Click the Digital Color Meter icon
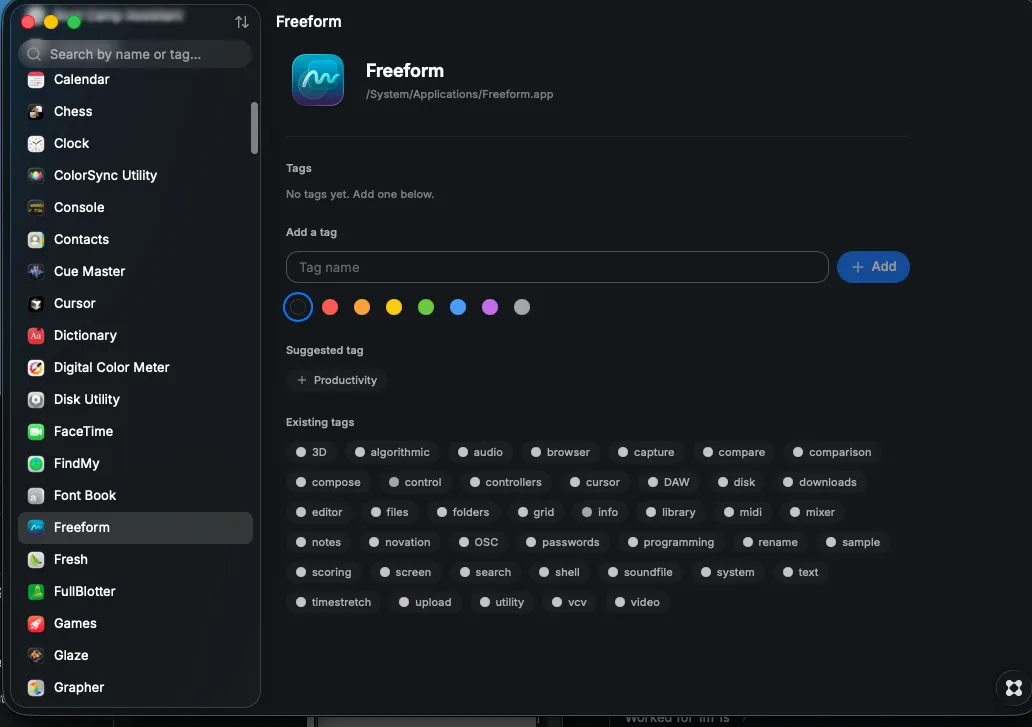This screenshot has height=727, width=1032. point(36,368)
